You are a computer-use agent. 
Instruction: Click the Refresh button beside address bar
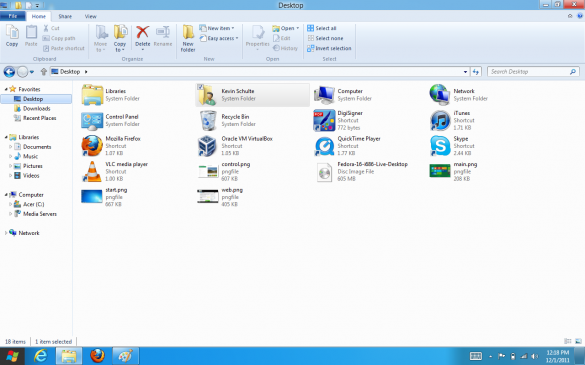pyautogui.click(x=476, y=72)
